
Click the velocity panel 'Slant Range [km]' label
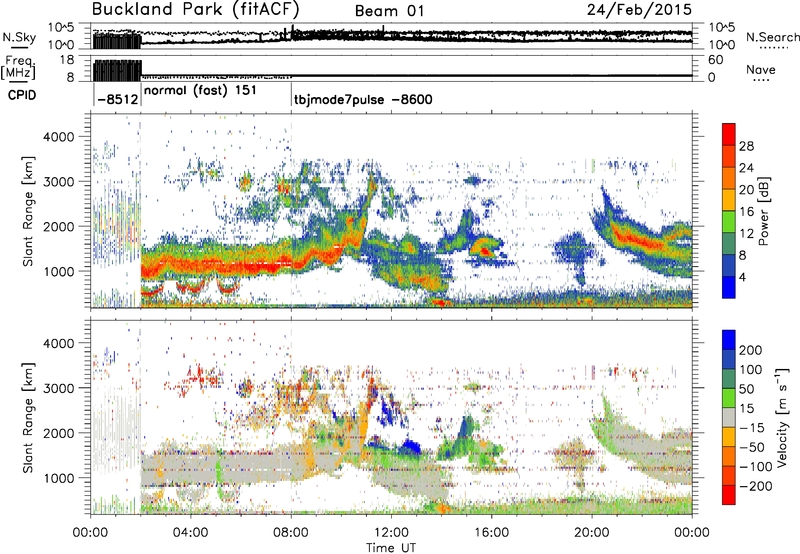pyautogui.click(x=28, y=417)
